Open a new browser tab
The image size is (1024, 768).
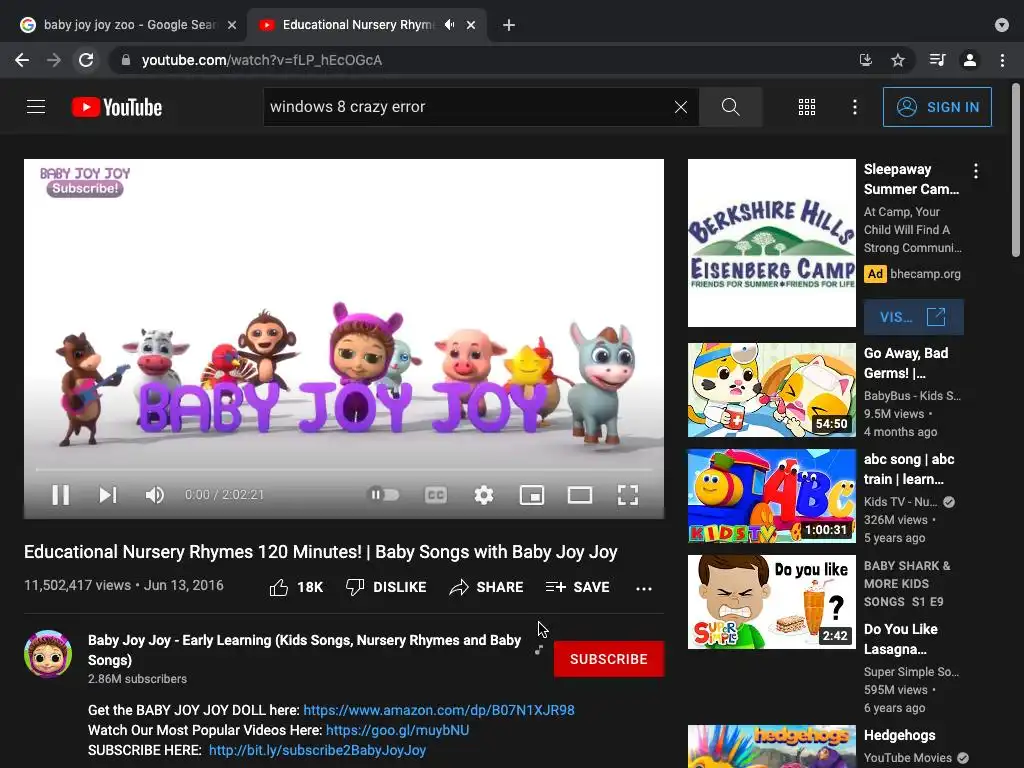pyautogui.click(x=509, y=25)
